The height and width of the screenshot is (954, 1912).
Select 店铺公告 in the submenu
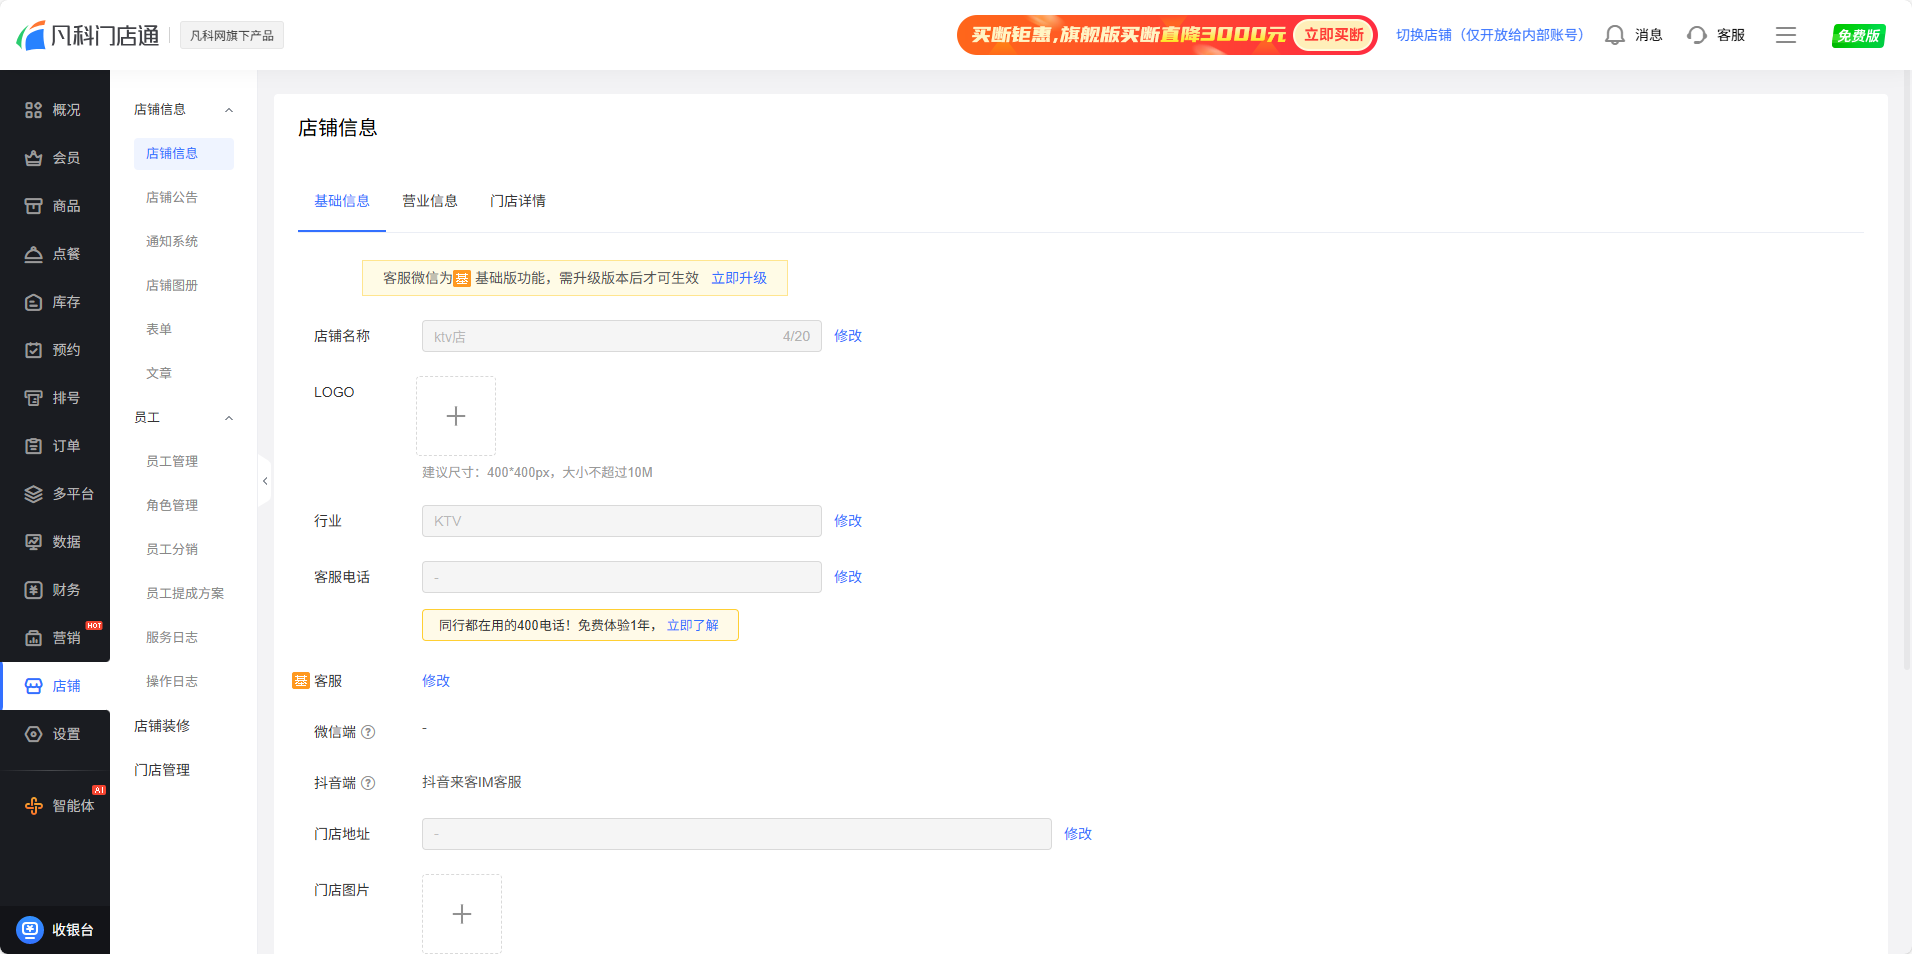tap(172, 198)
